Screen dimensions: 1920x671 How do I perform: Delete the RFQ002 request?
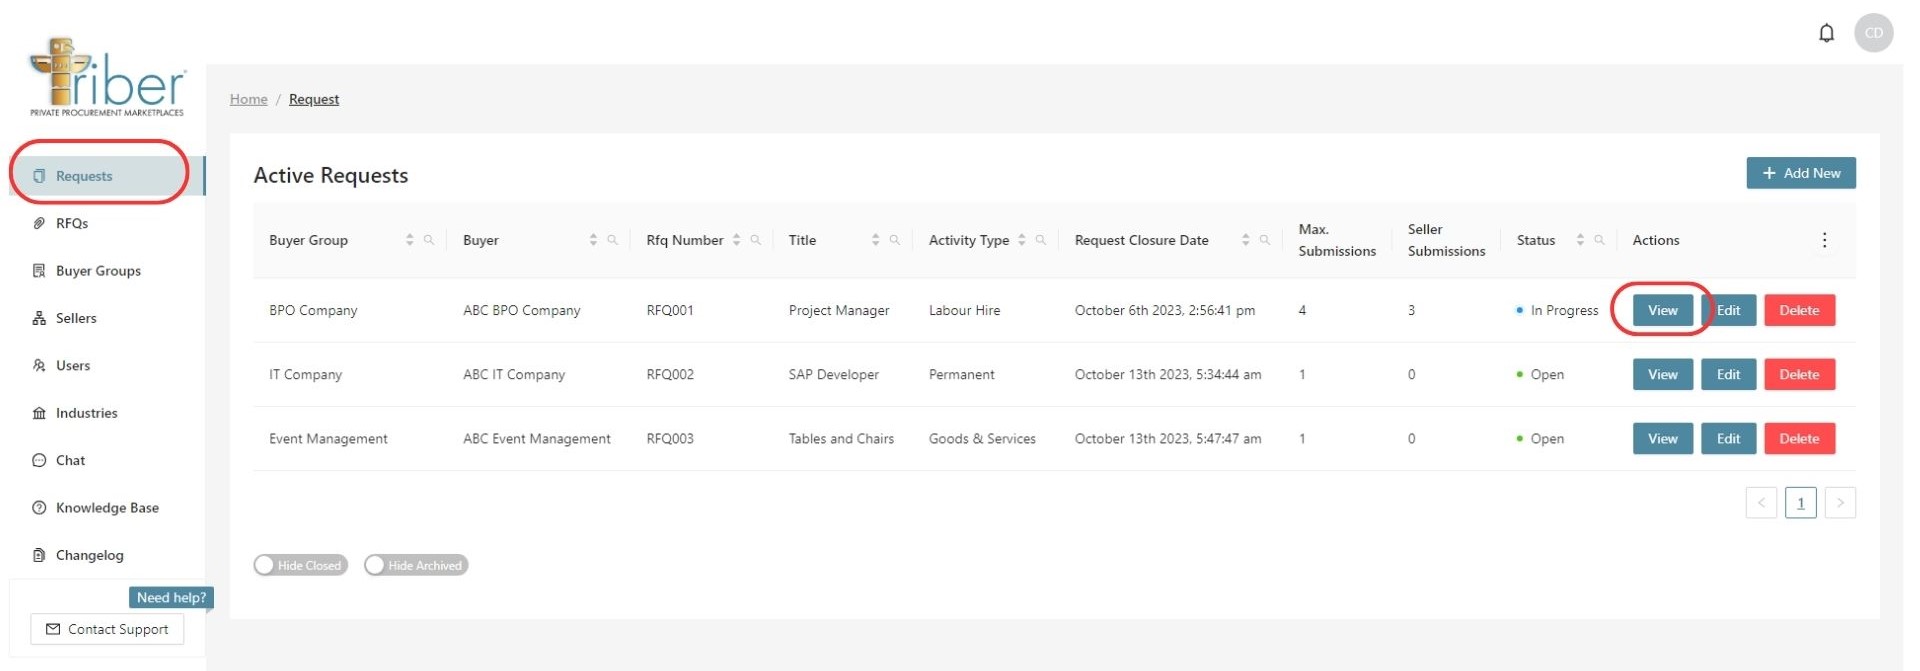coord(1799,374)
